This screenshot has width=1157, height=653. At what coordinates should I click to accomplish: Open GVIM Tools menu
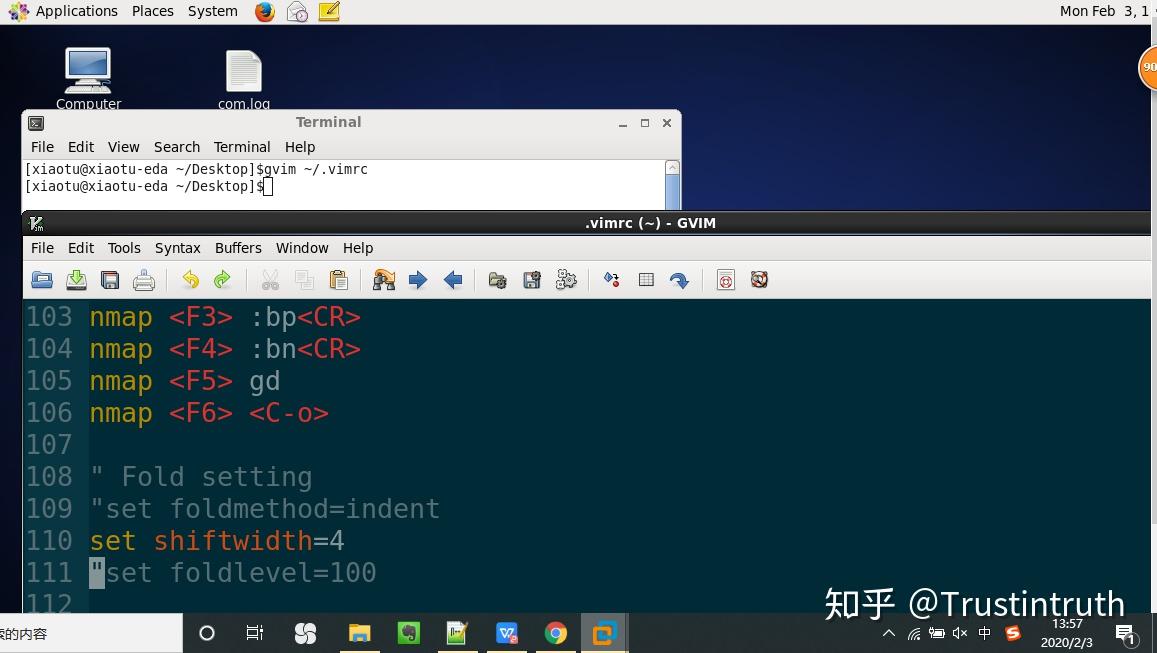[124, 248]
